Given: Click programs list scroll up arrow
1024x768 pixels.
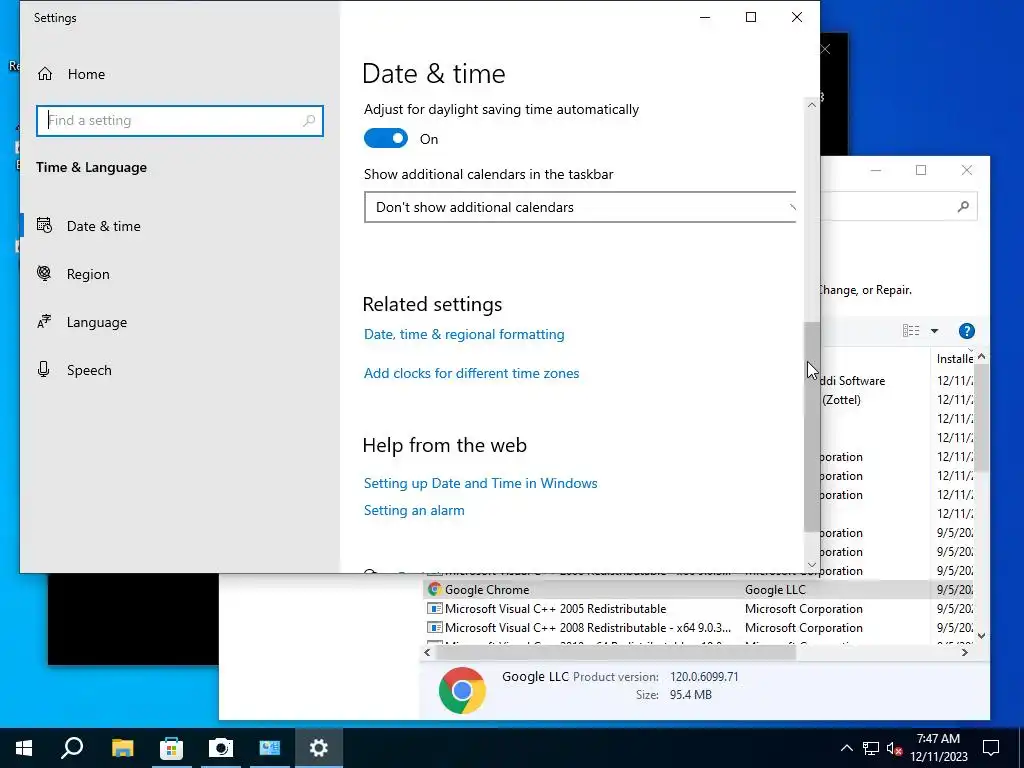Looking at the screenshot, I should (x=981, y=357).
